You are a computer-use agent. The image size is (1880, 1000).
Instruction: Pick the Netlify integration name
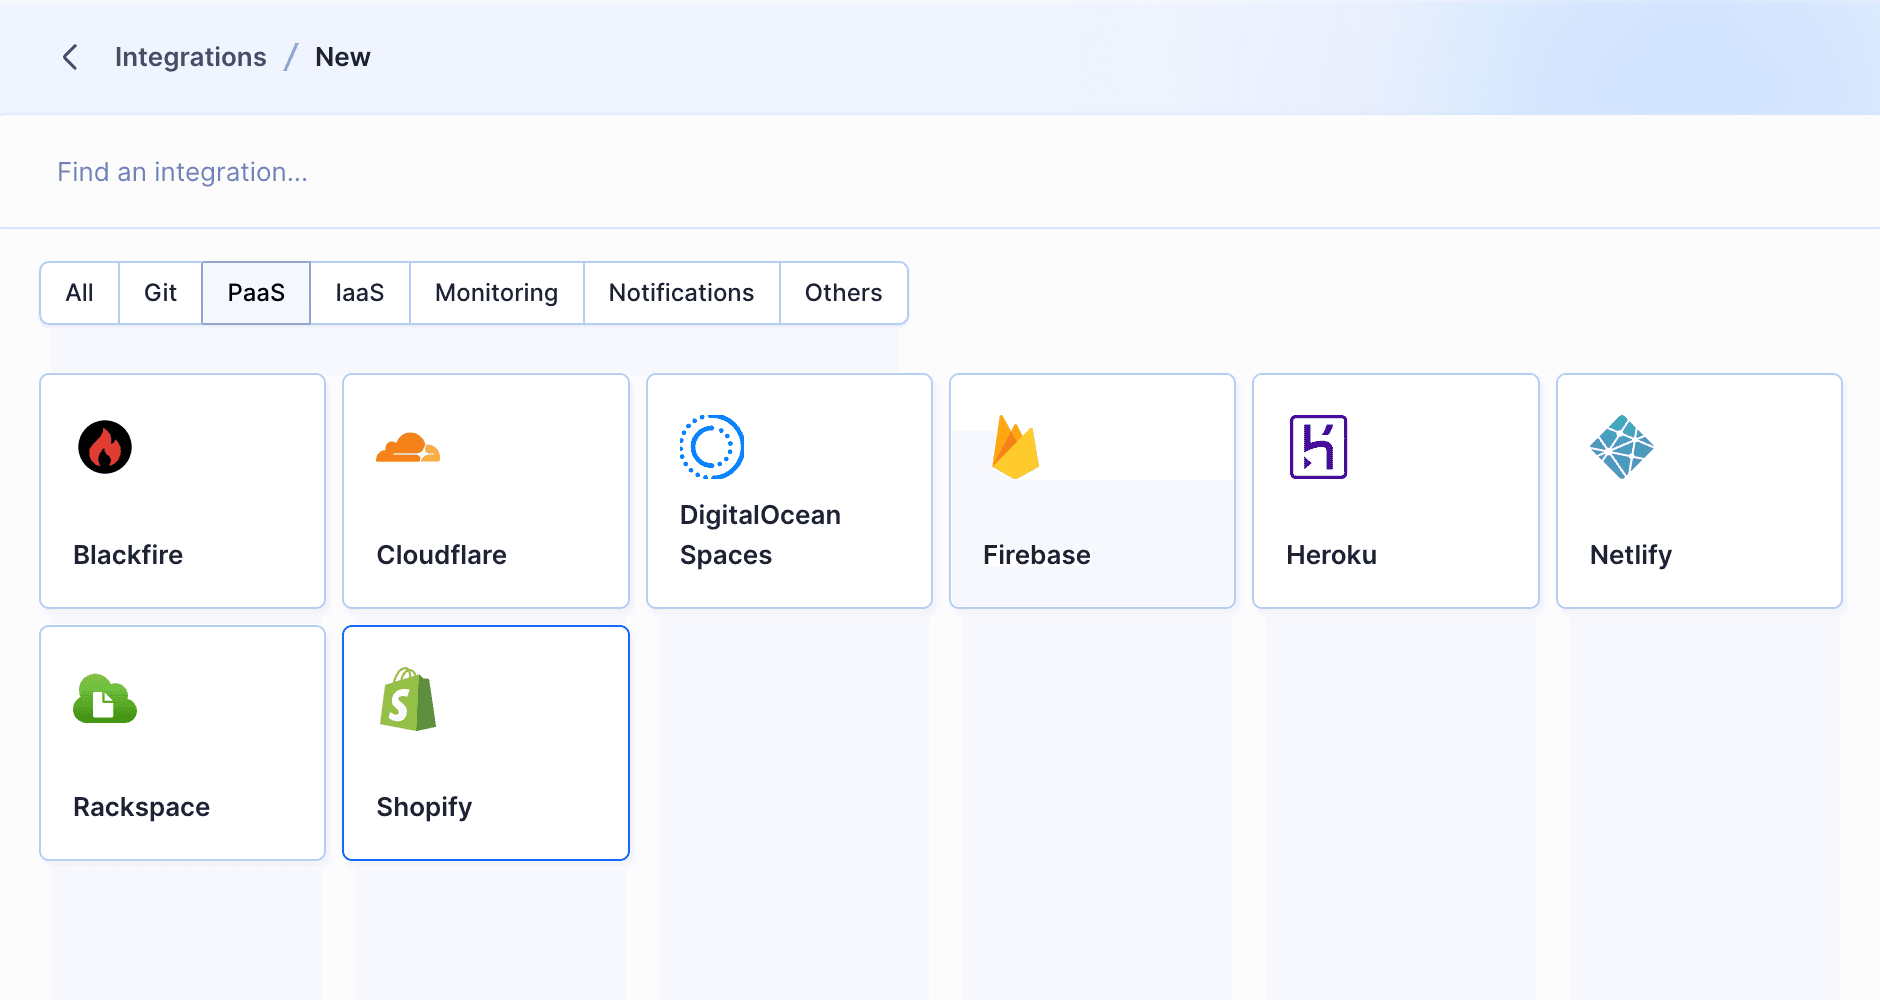point(1631,555)
